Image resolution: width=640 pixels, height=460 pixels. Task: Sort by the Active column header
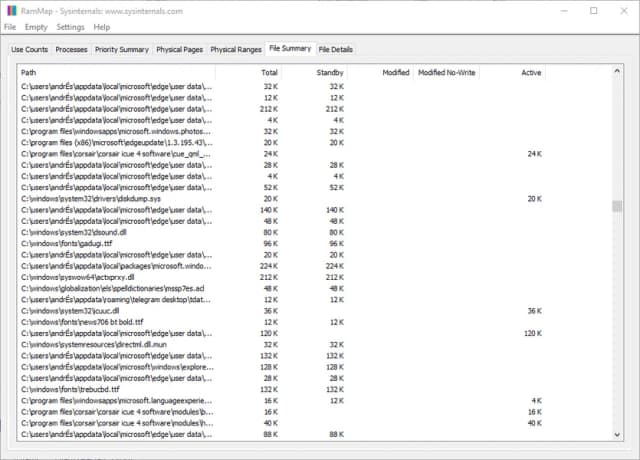tap(513, 73)
